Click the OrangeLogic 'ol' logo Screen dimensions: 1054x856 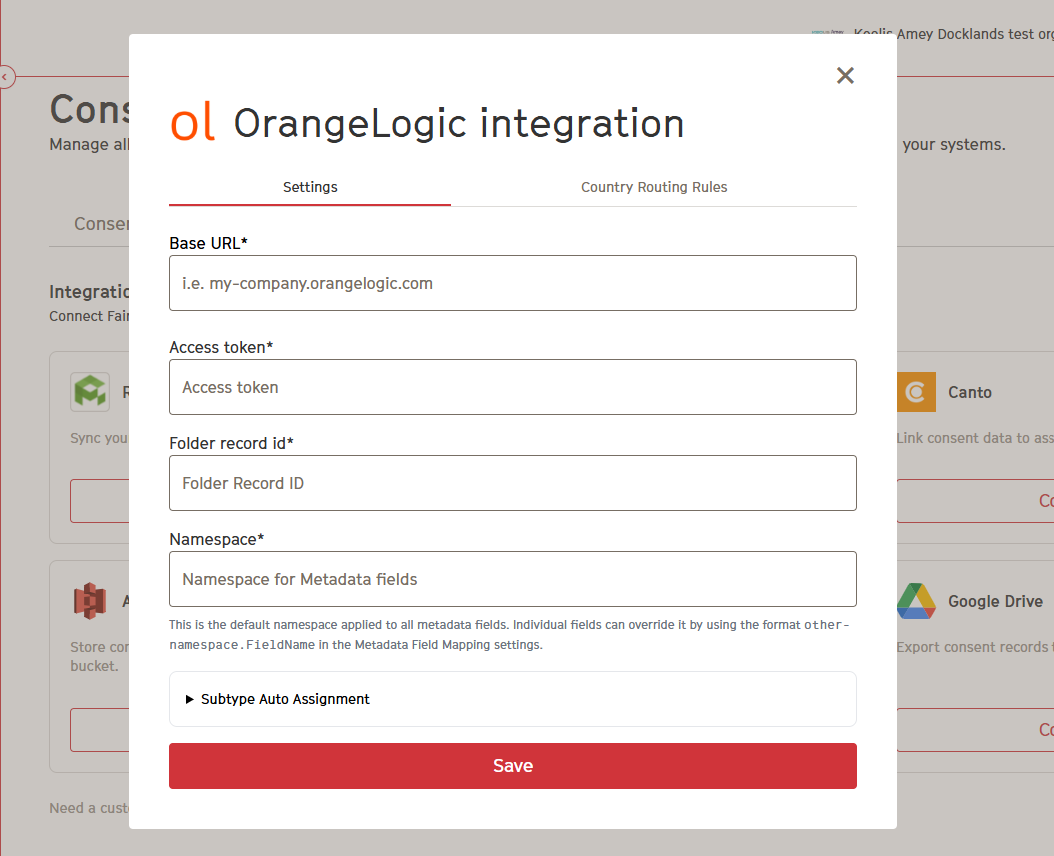(193, 122)
